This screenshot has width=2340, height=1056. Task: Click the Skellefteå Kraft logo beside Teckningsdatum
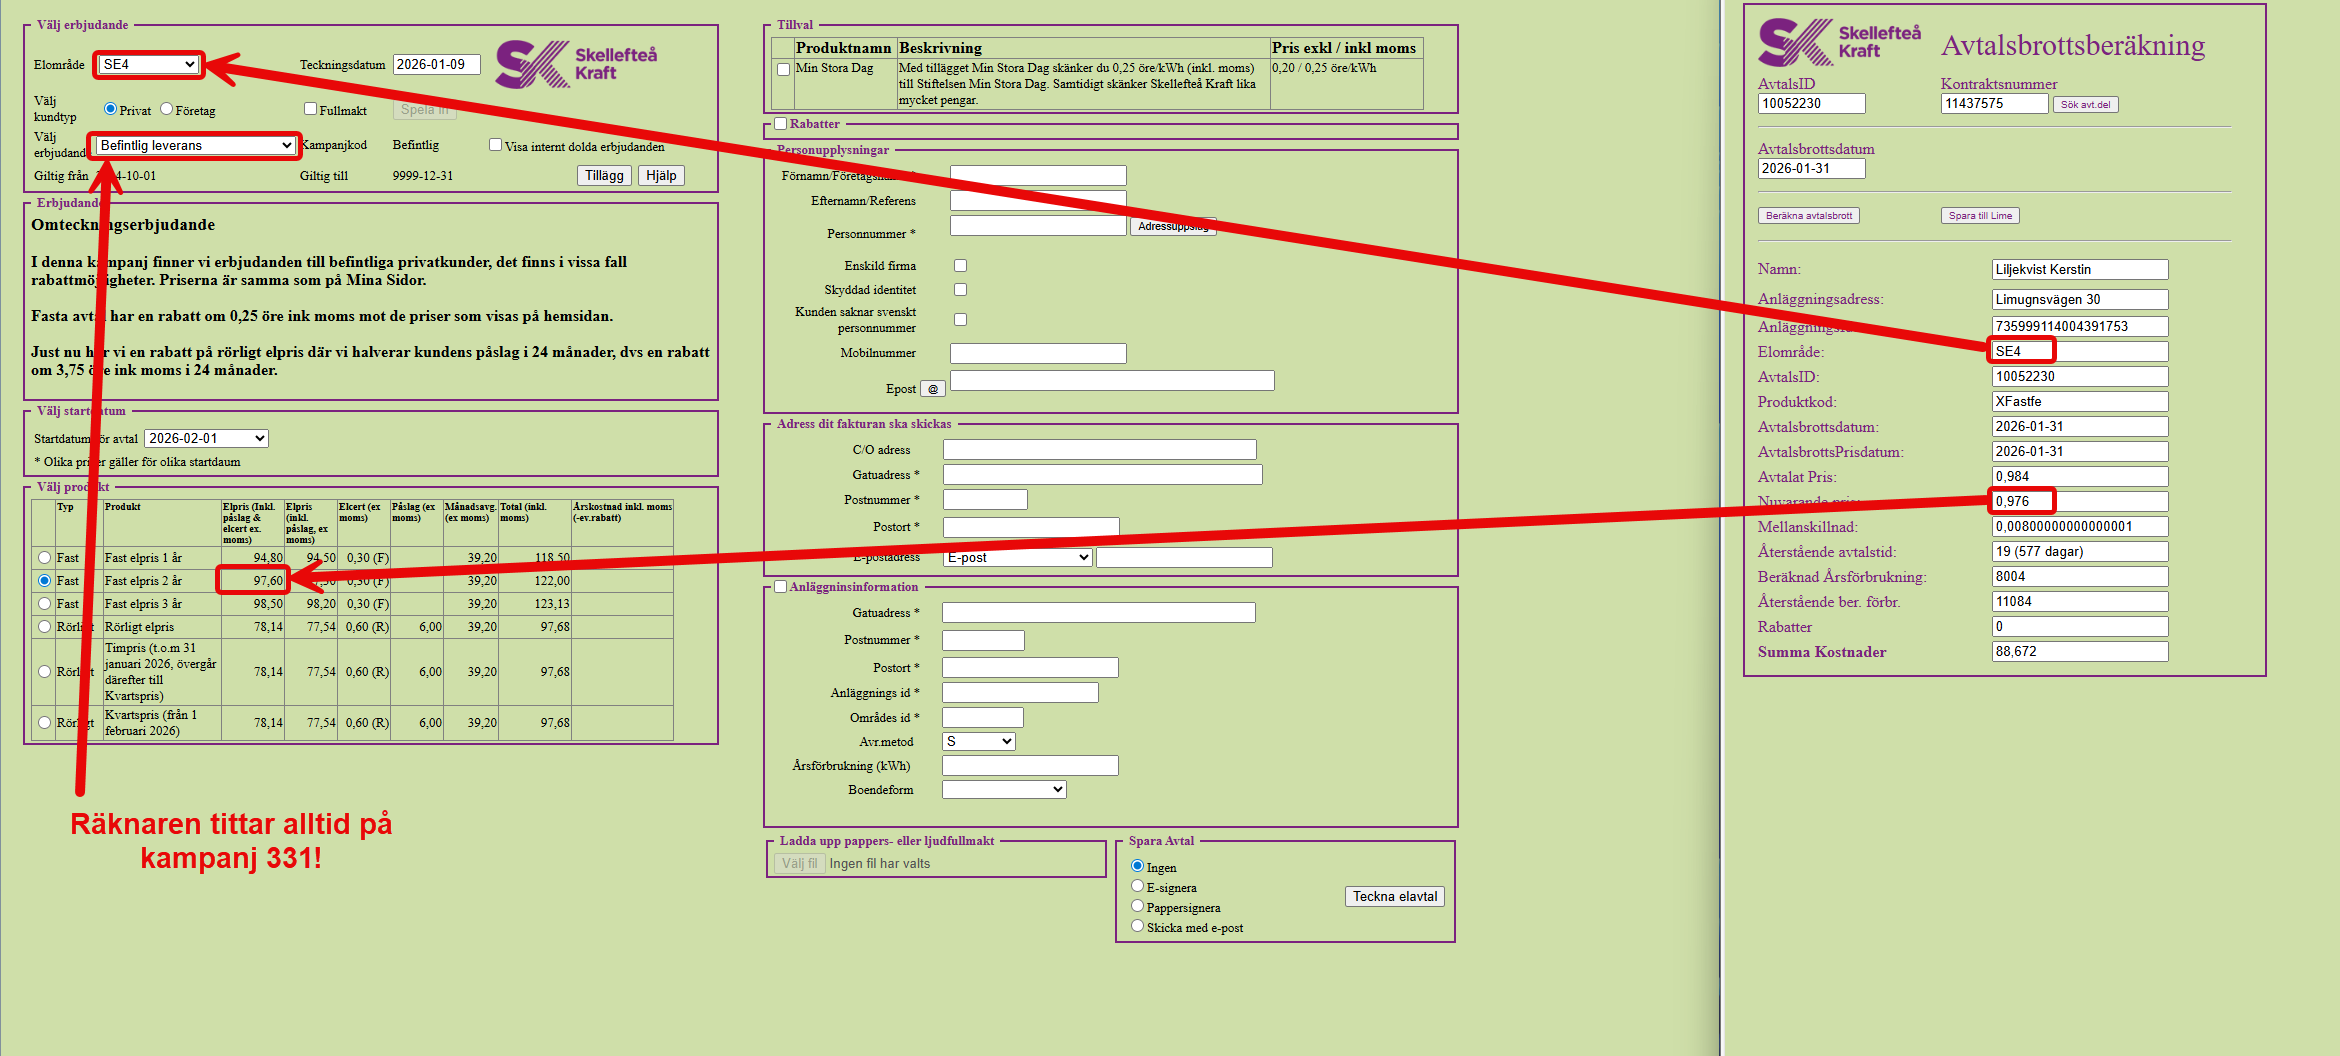576,64
